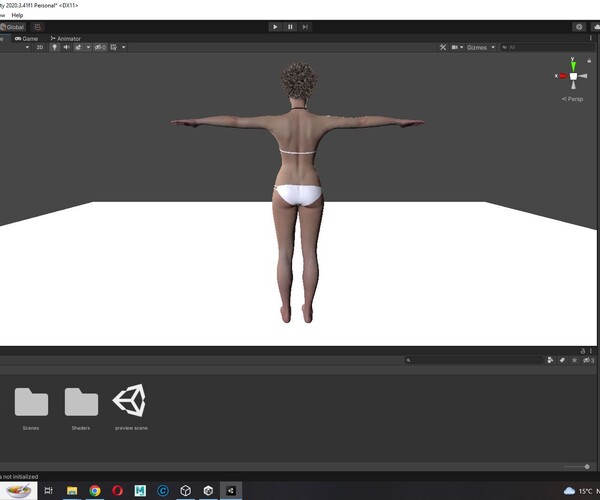Open the Gizmos dropdown arrow
600x500 pixels.
pyautogui.click(x=493, y=47)
